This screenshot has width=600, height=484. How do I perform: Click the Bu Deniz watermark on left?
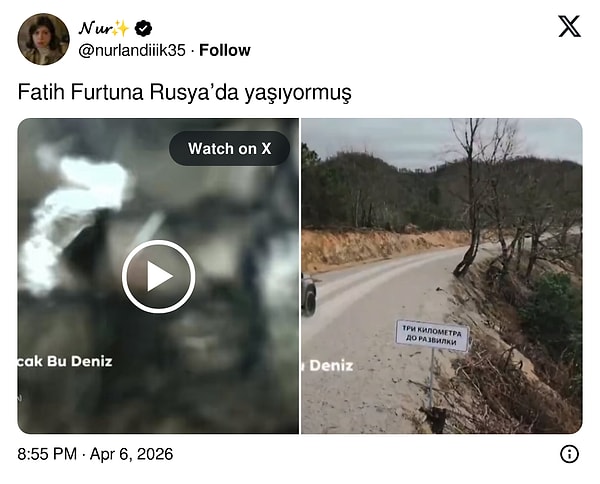(x=65, y=362)
